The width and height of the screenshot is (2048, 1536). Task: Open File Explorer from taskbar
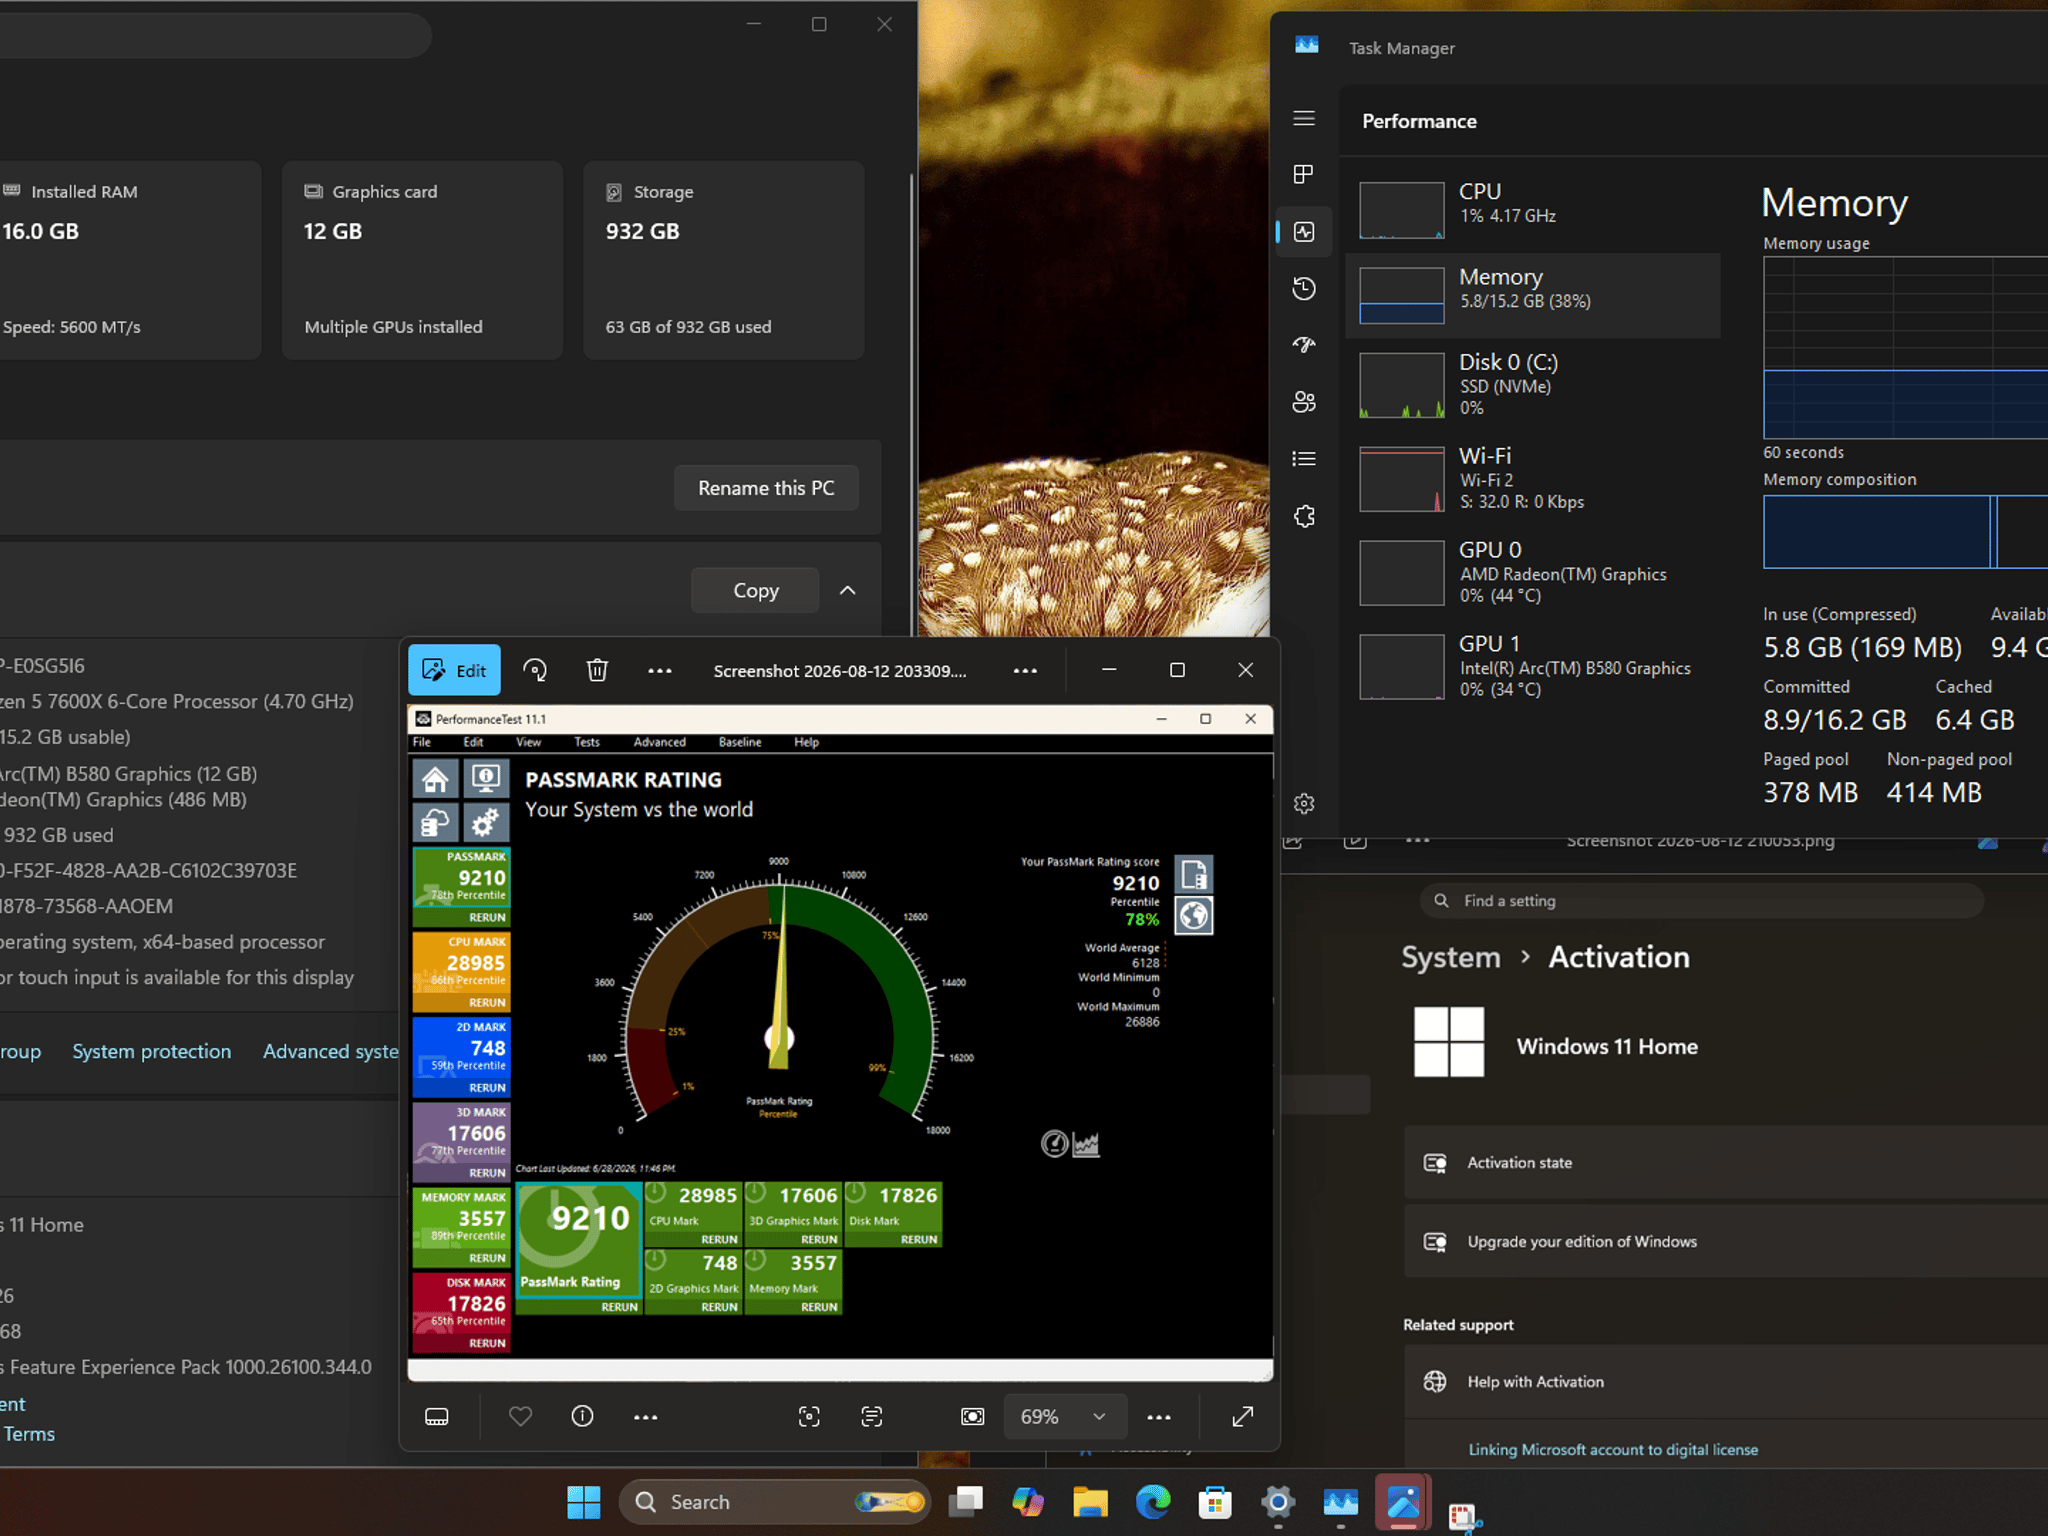[1090, 1501]
